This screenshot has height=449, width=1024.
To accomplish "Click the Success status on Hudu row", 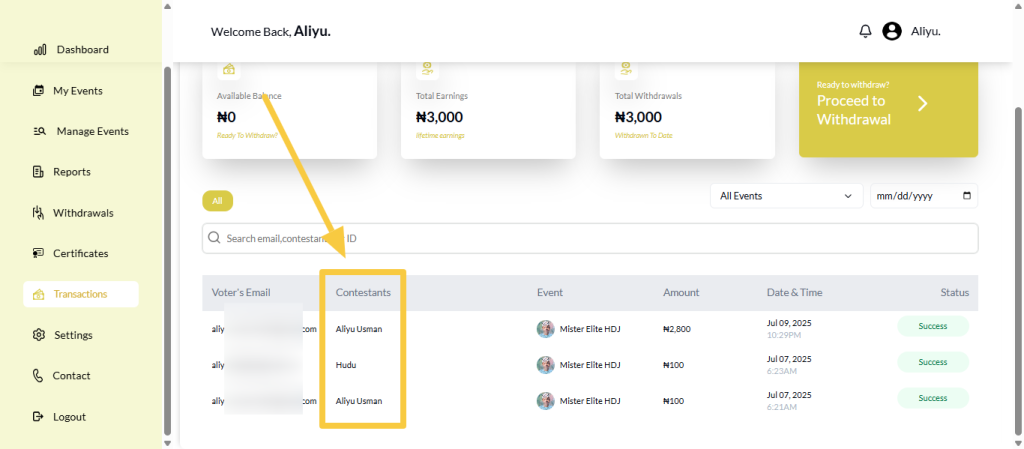I will [932, 362].
